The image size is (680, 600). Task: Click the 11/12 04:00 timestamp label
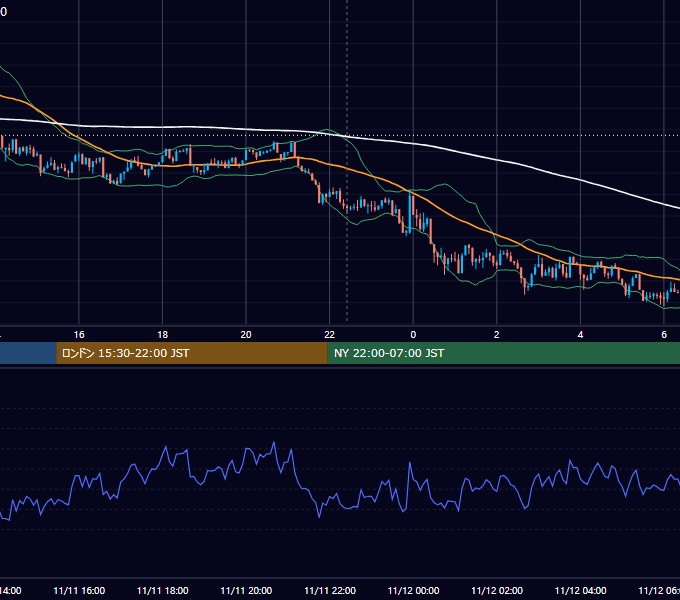[581, 590]
